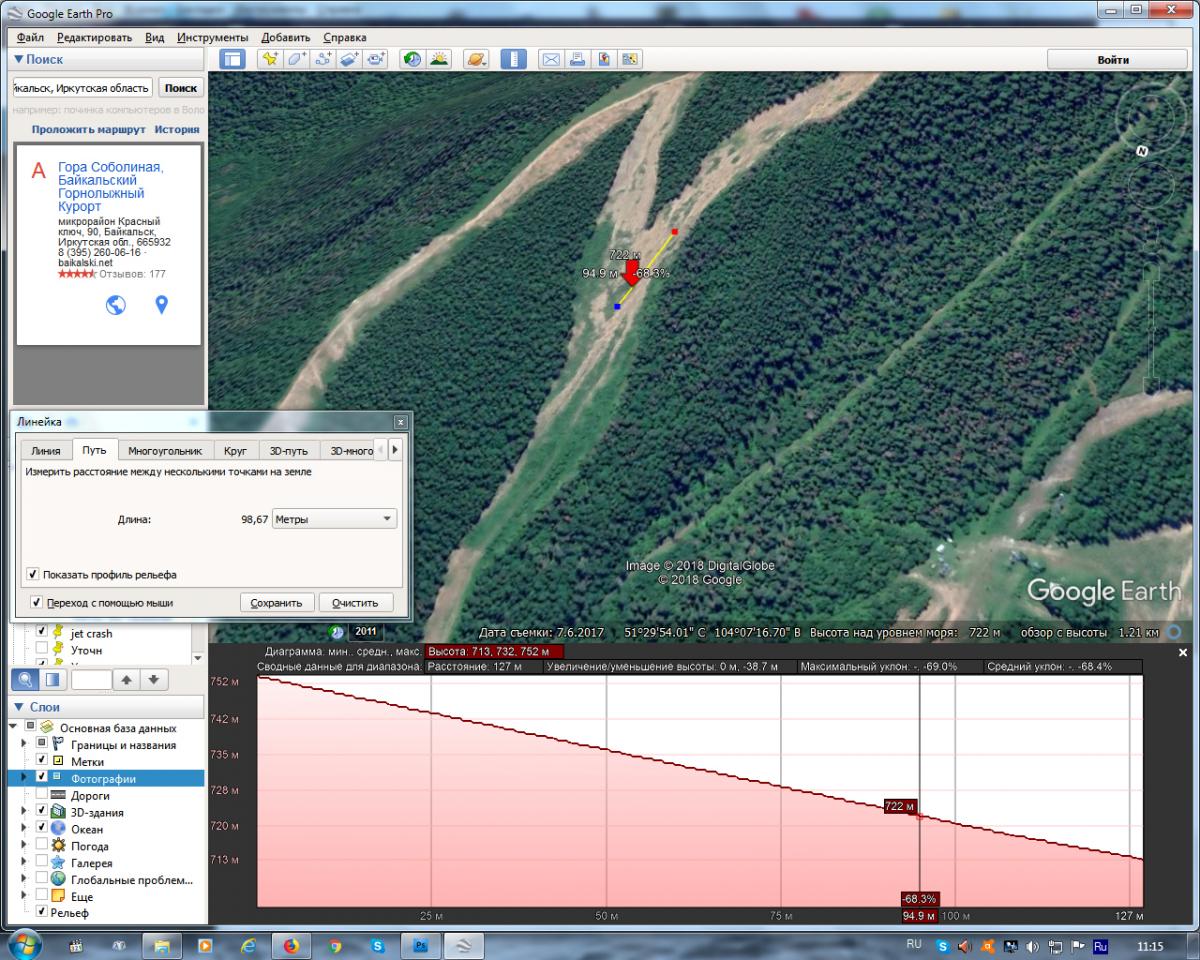The image size is (1200, 960).
Task: Print the current view
Action: (x=577, y=59)
